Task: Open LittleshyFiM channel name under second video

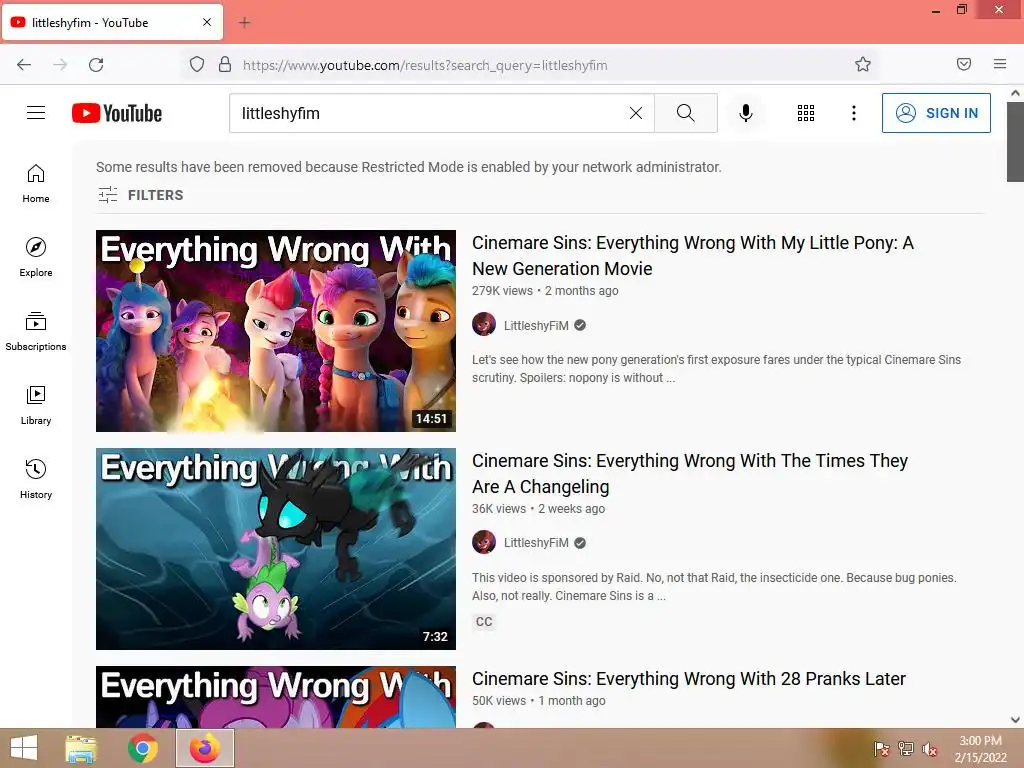Action: point(536,543)
